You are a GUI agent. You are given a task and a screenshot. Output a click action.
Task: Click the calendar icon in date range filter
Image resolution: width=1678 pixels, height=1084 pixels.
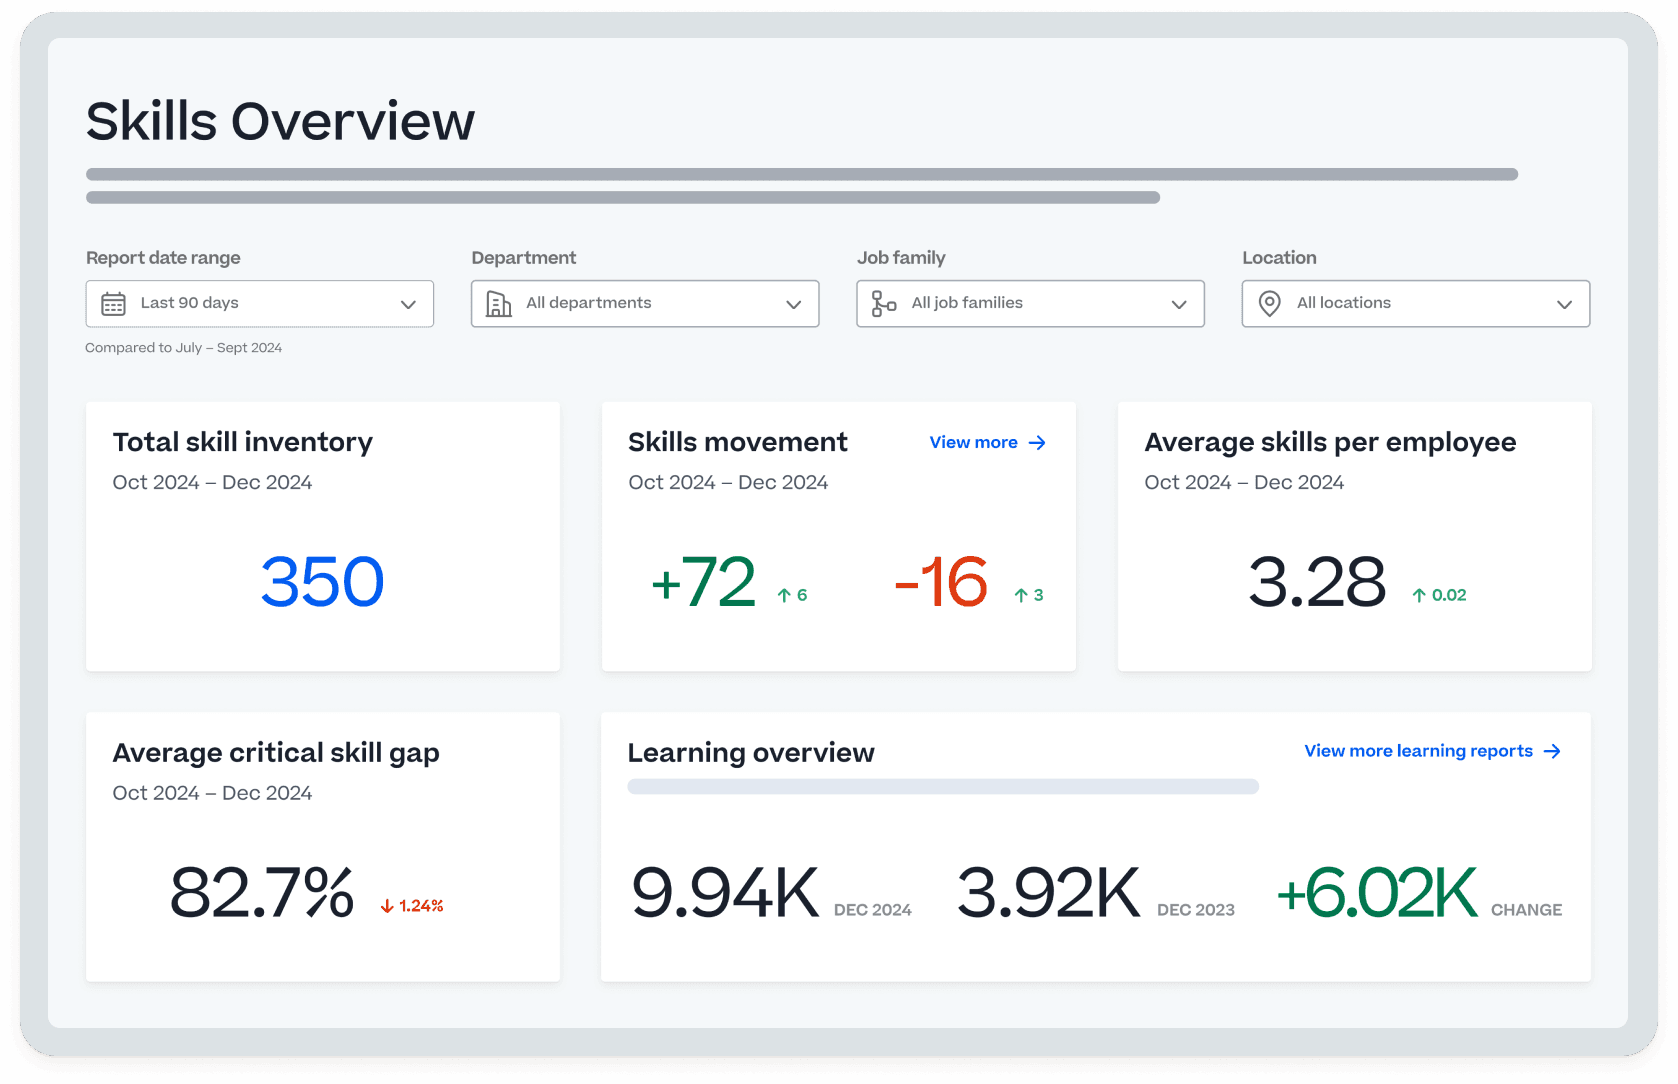(x=113, y=303)
